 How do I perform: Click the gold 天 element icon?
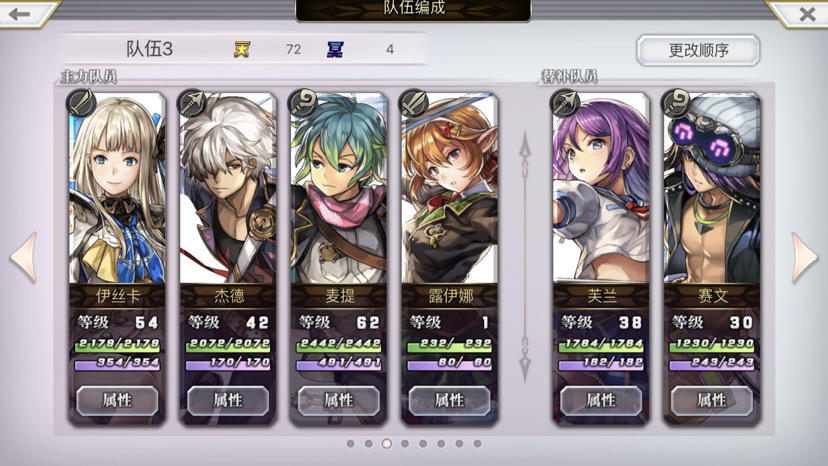click(x=242, y=49)
